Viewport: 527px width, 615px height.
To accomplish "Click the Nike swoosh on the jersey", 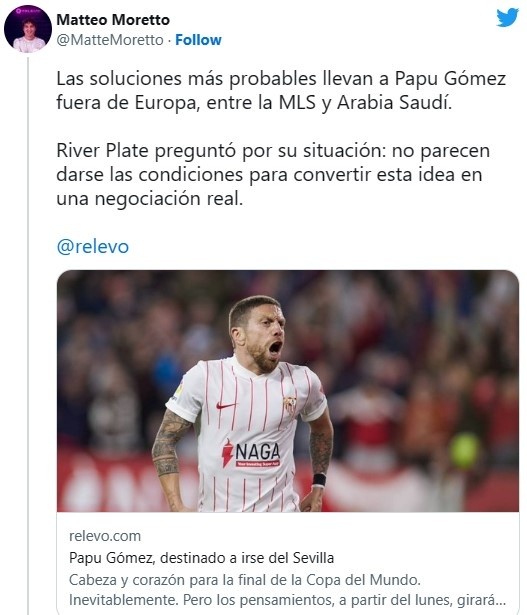I will (226, 405).
